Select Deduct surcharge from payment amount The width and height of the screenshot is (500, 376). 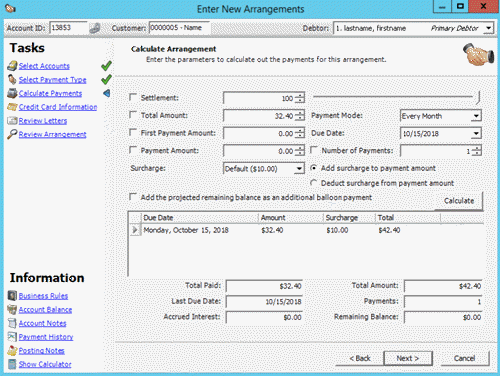pyautogui.click(x=313, y=183)
